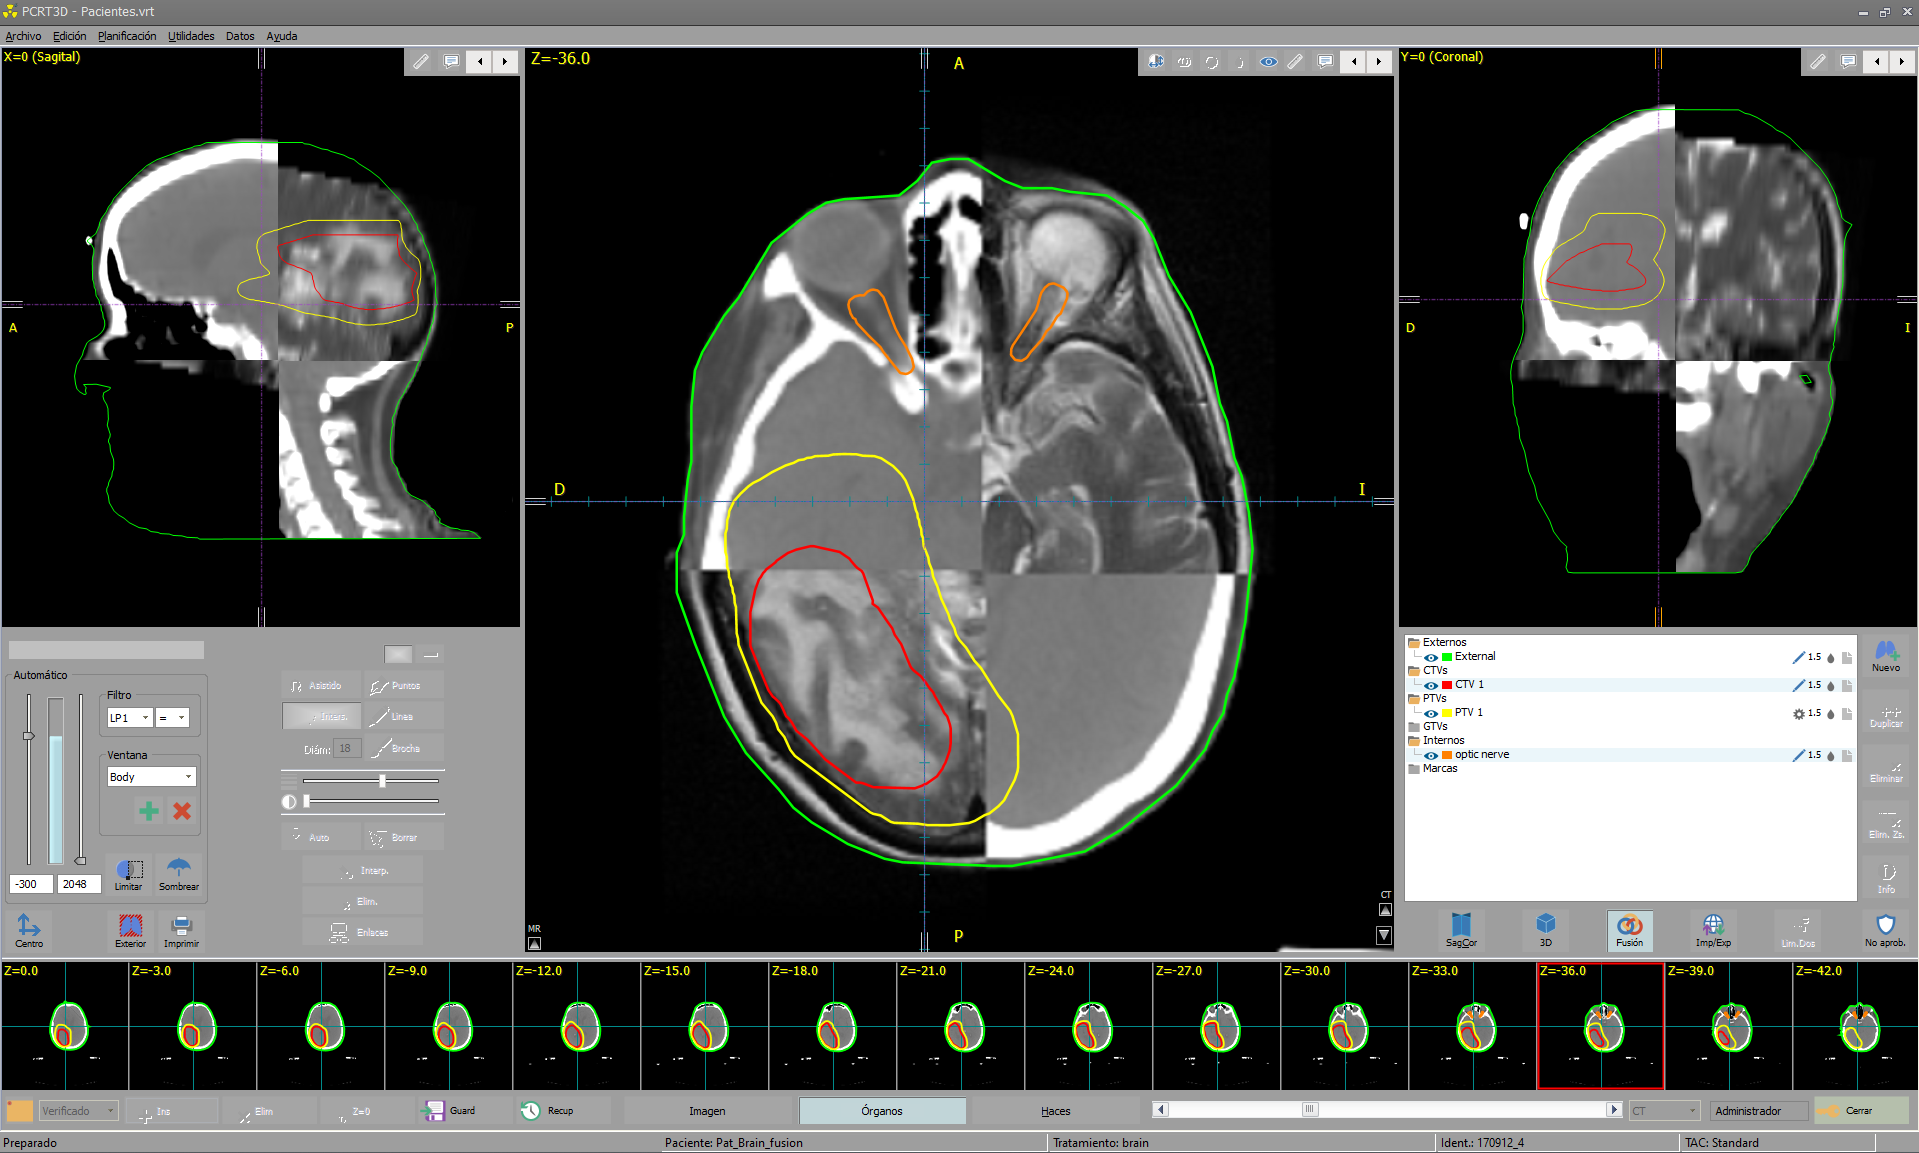Screen dimensions: 1919x1153
Task: Click the Cerrar button
Action: tap(1858, 1111)
